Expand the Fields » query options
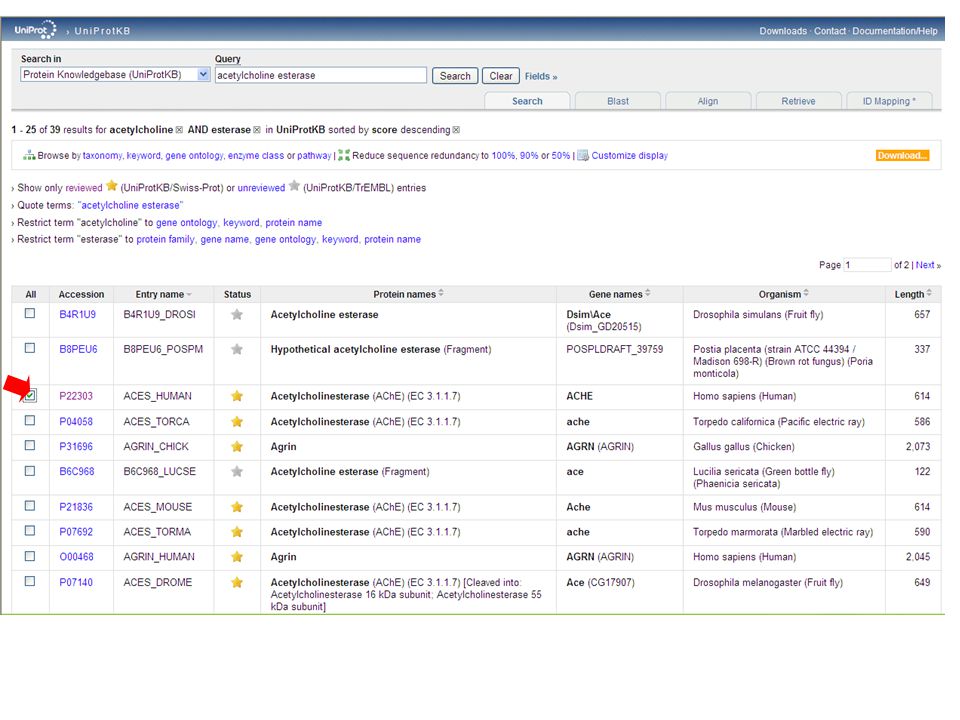Image resolution: width=960 pixels, height=720 pixels. click(541, 77)
